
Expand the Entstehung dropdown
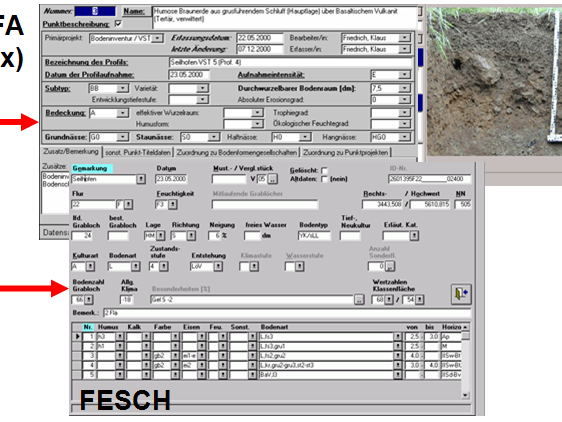[218, 266]
